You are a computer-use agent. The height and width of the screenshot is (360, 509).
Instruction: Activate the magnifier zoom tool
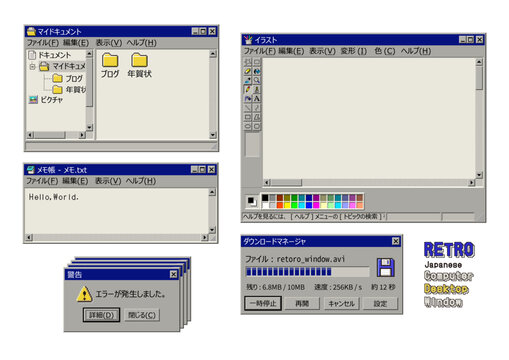pos(257,80)
